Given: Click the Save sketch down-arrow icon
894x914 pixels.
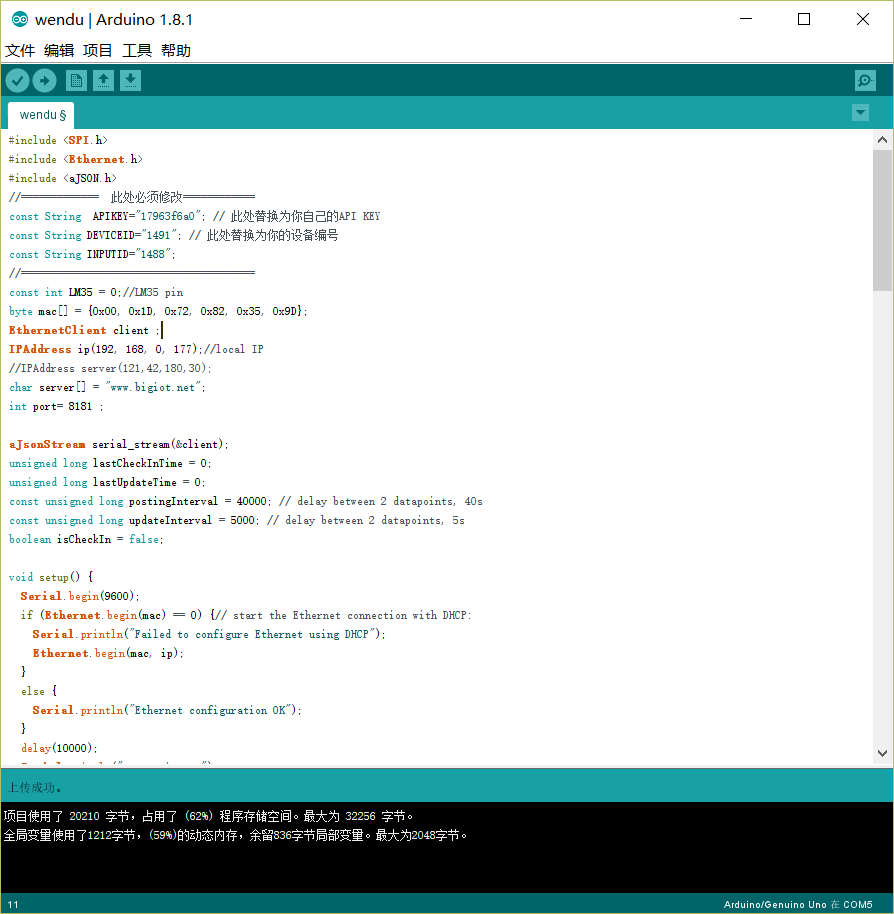Looking at the screenshot, I should (131, 81).
